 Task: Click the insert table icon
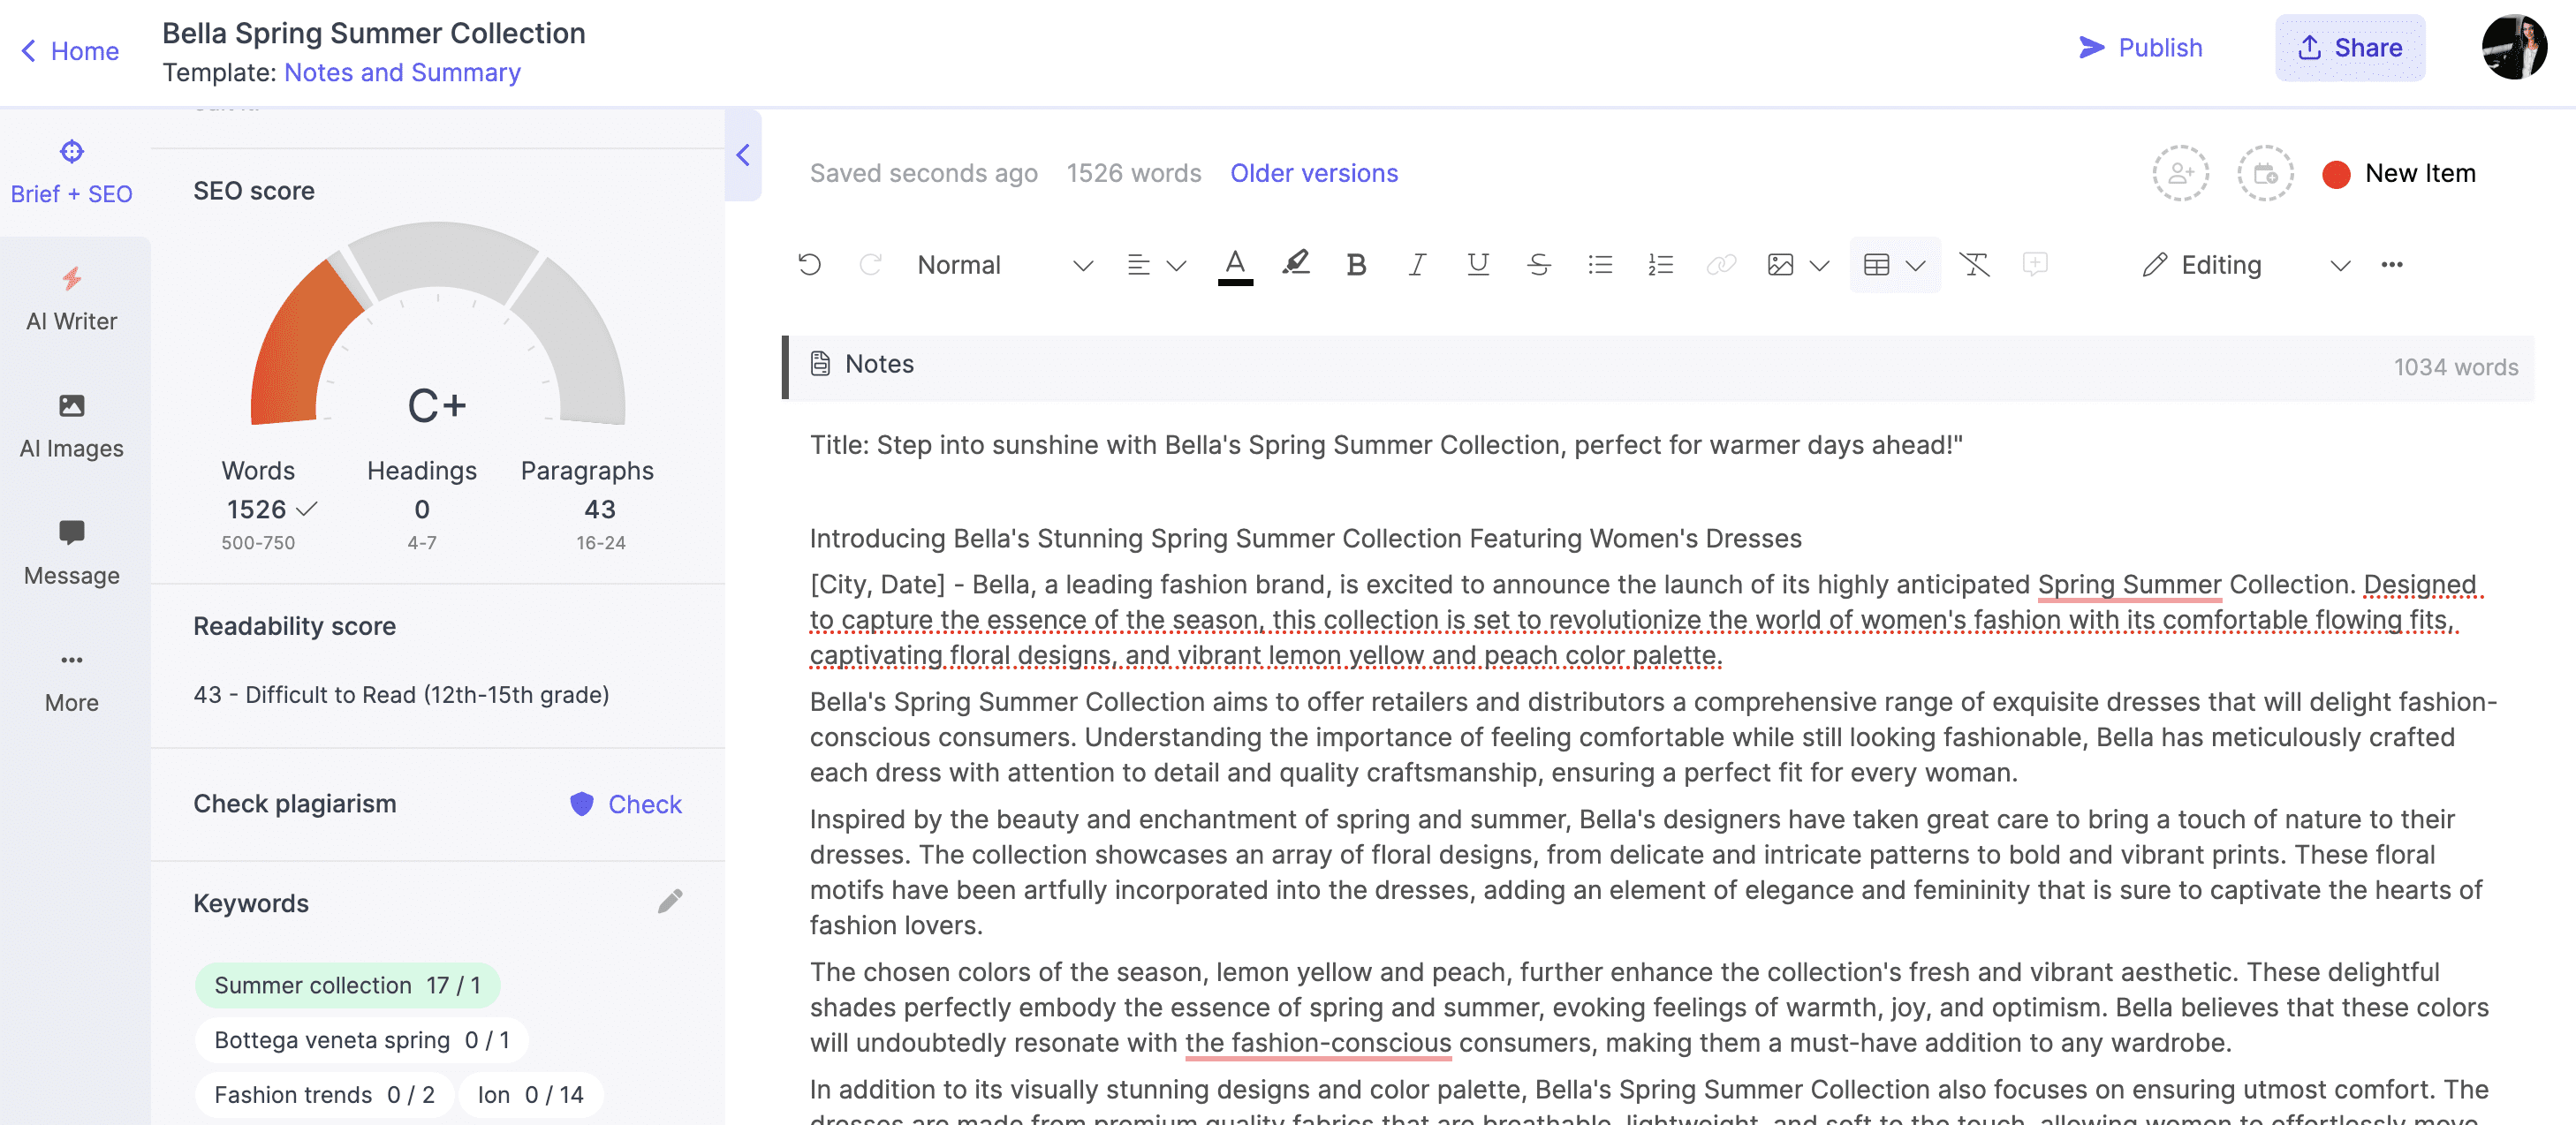(1877, 265)
